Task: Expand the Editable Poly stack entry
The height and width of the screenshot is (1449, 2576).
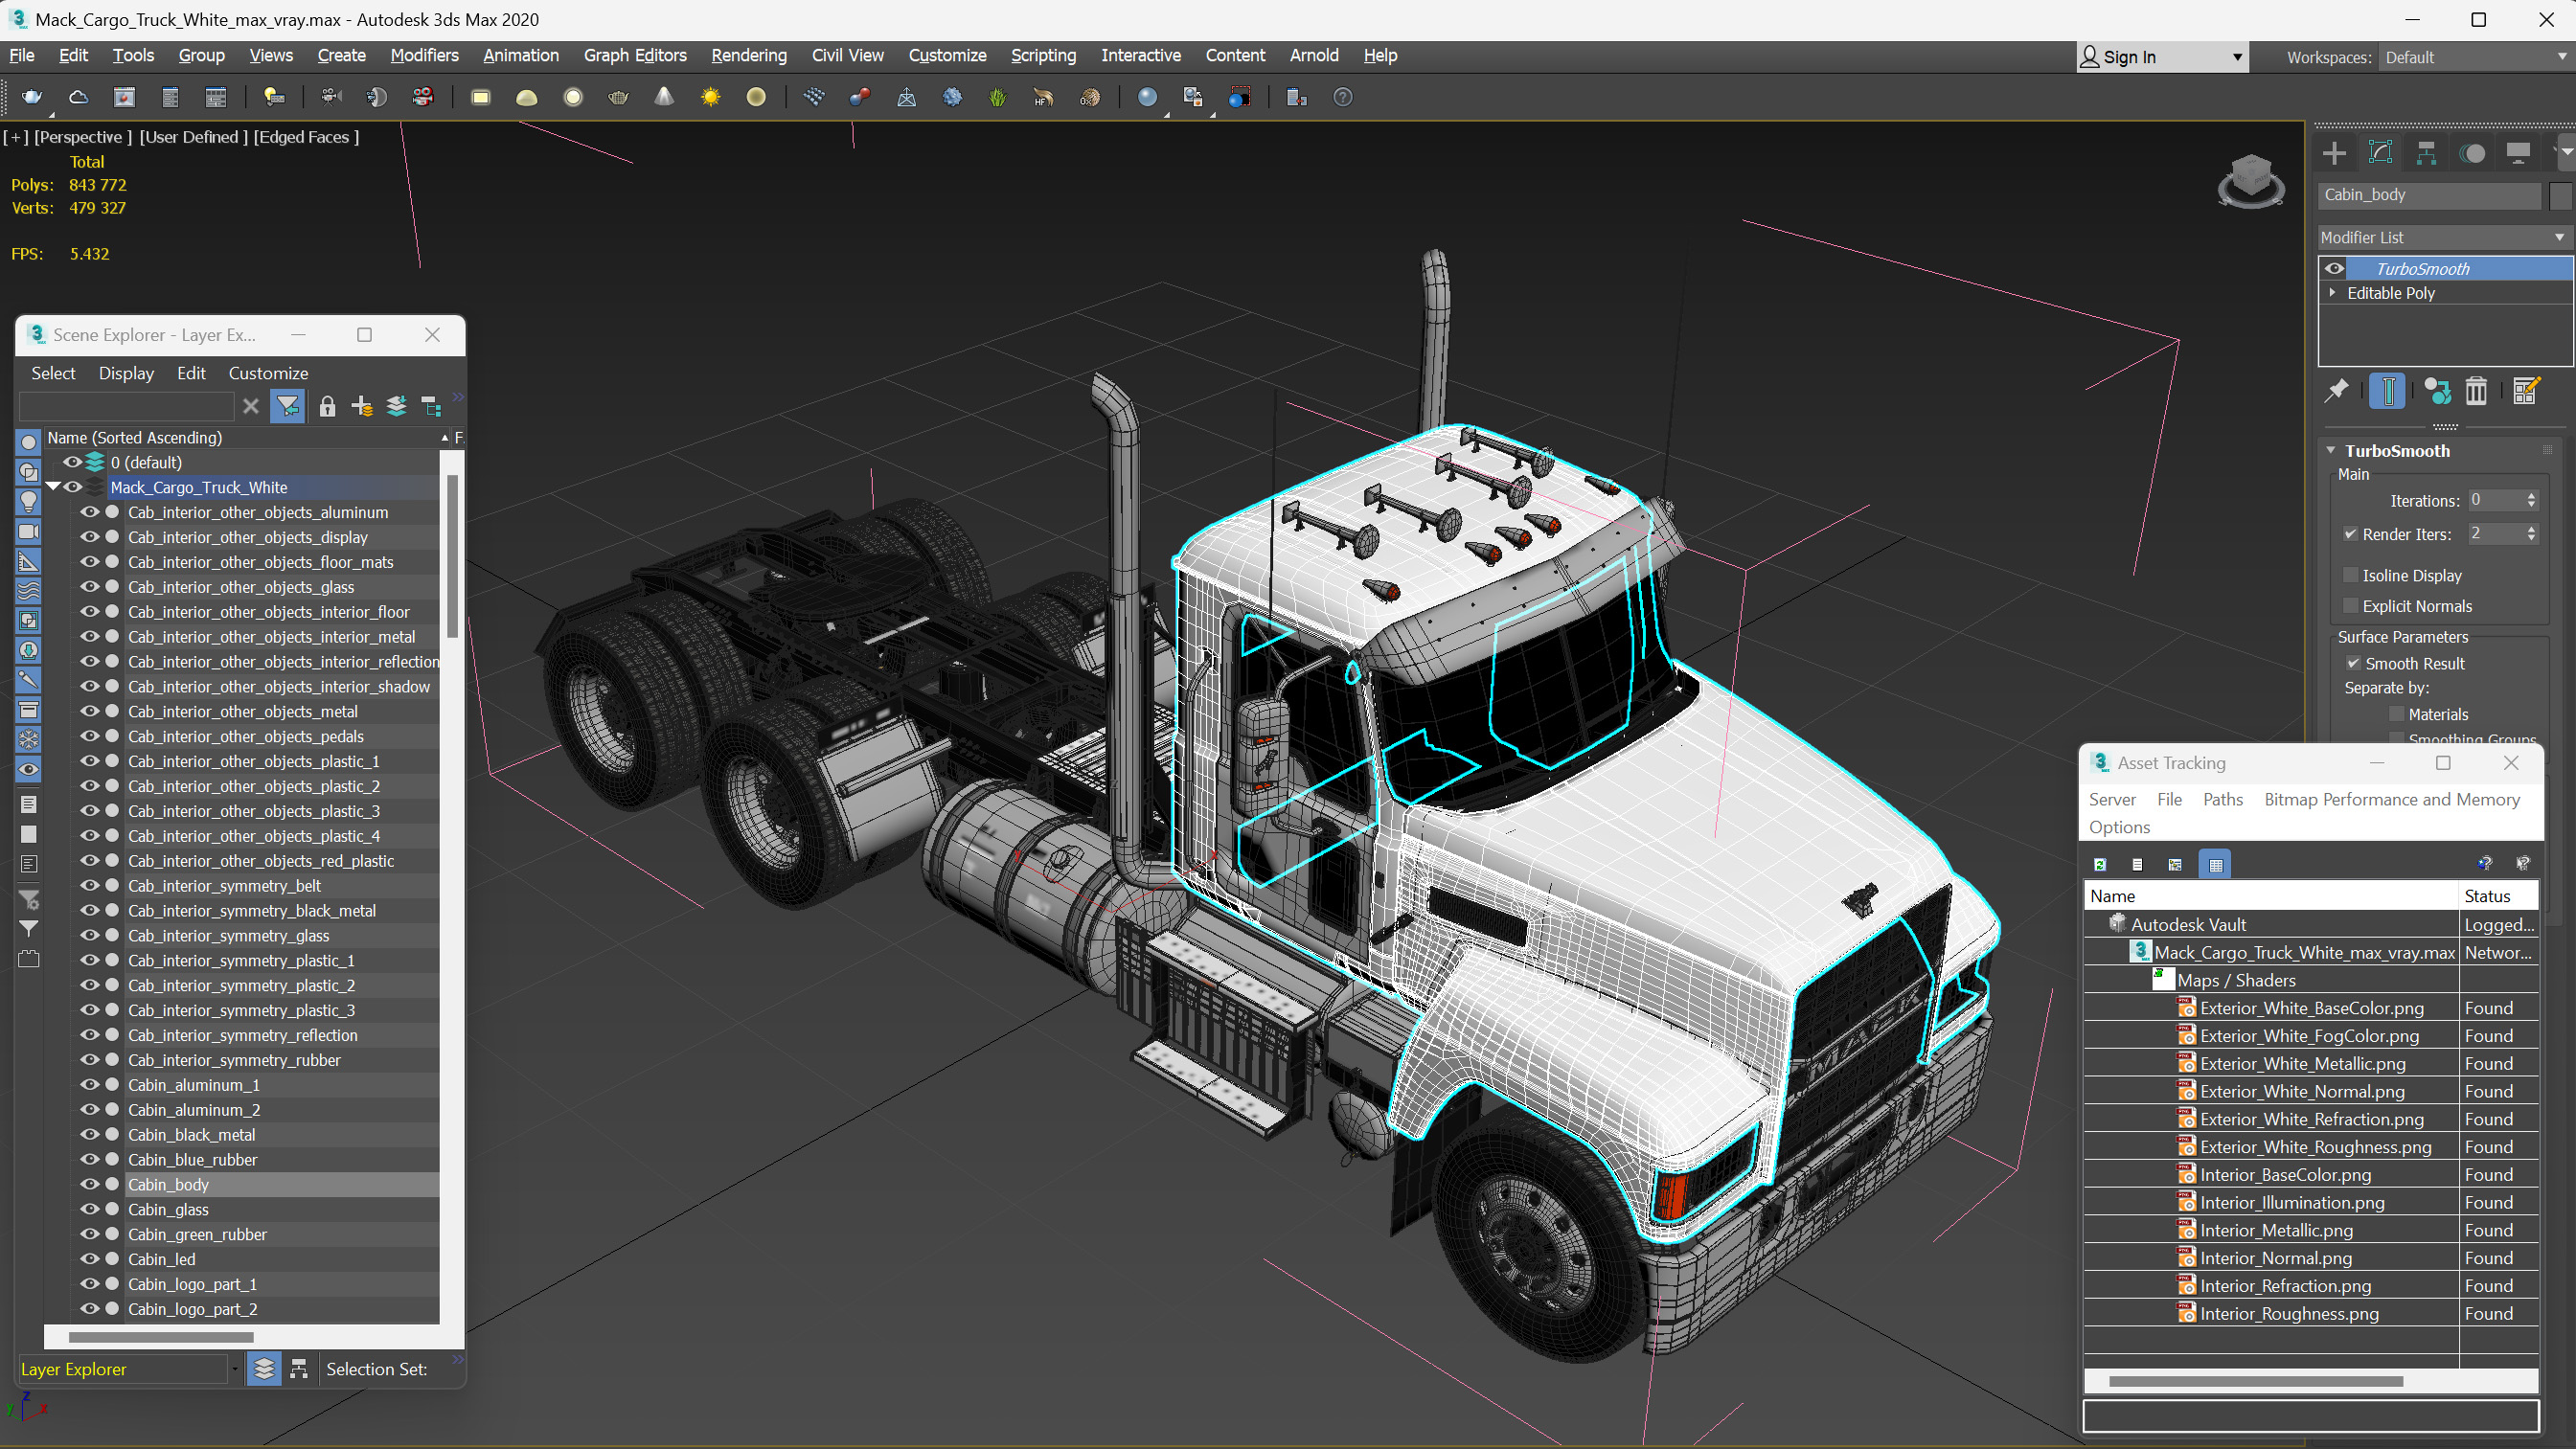Action: (2333, 293)
